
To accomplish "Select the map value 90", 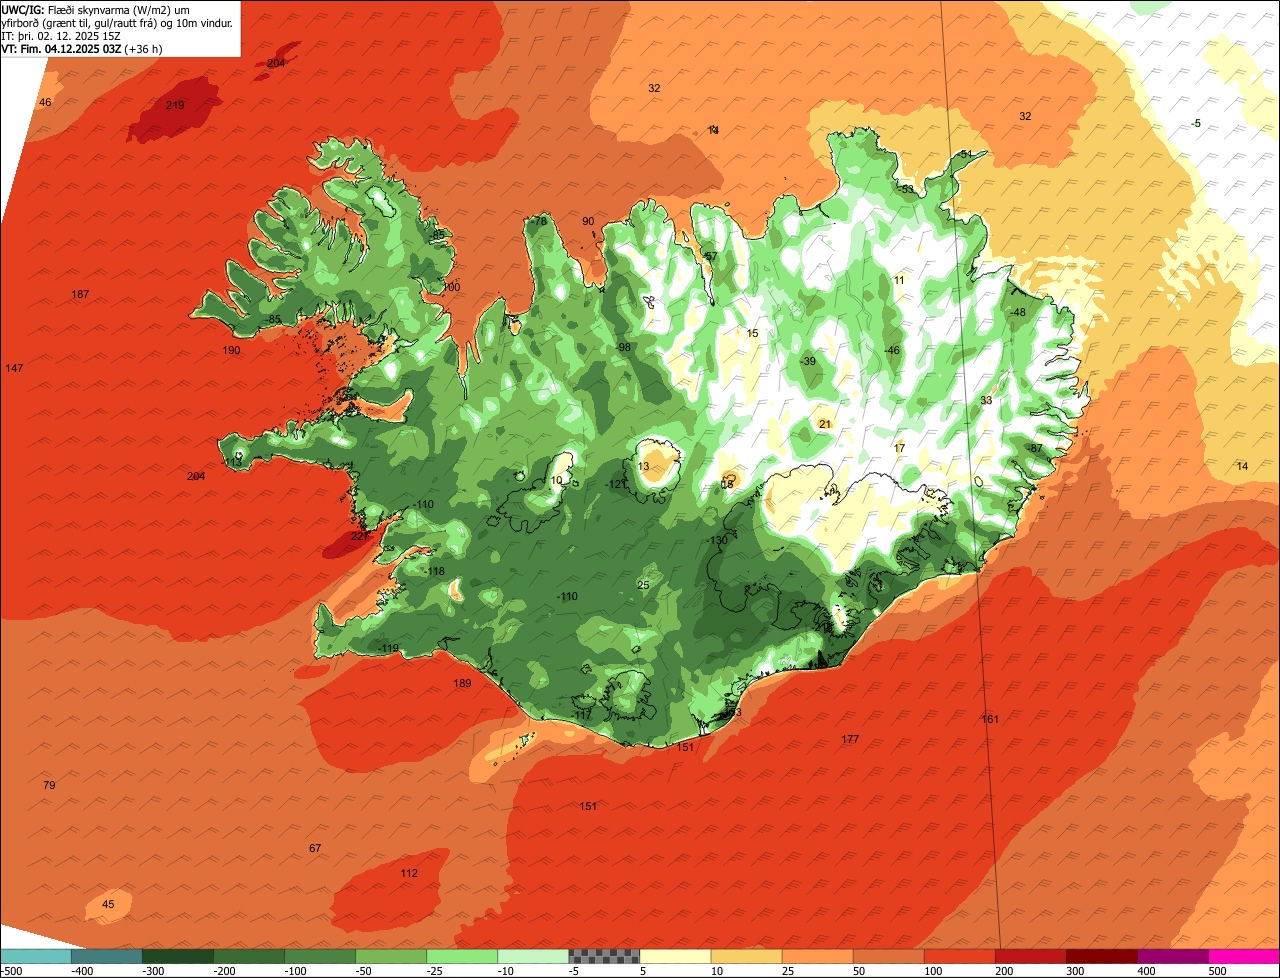I will 588,222.
